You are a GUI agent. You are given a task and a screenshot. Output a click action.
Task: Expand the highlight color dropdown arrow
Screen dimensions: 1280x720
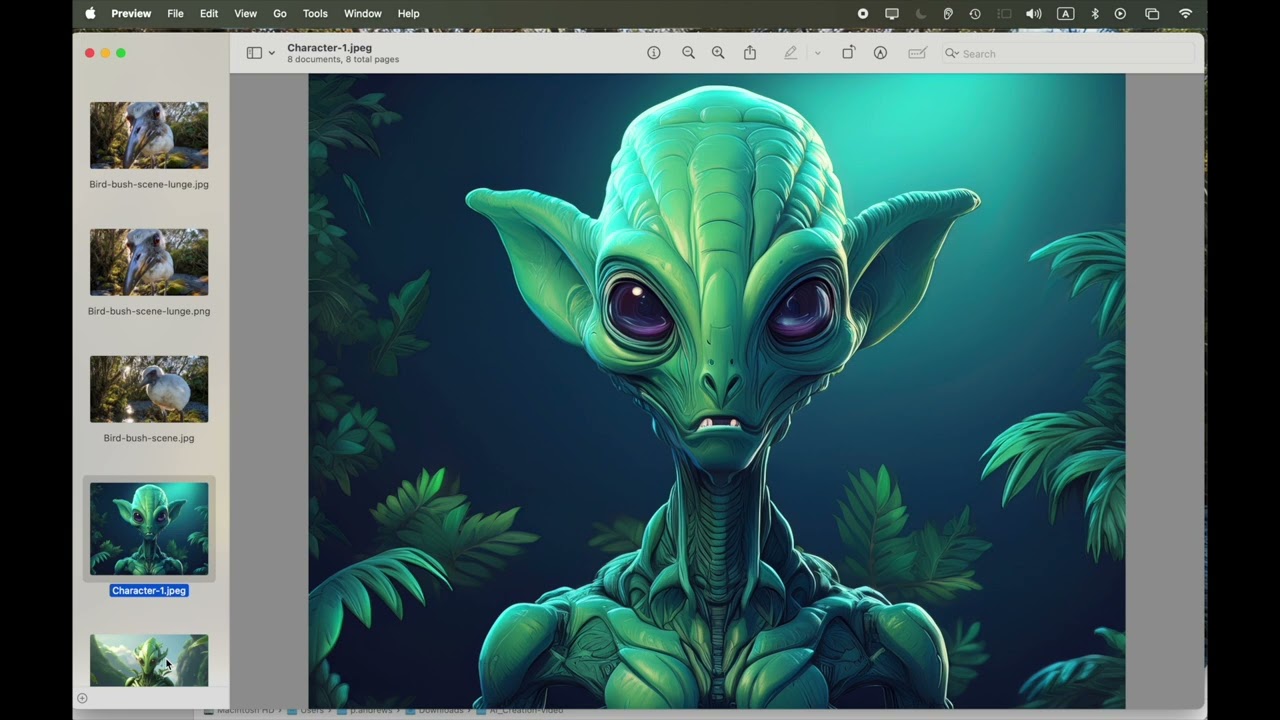(817, 53)
